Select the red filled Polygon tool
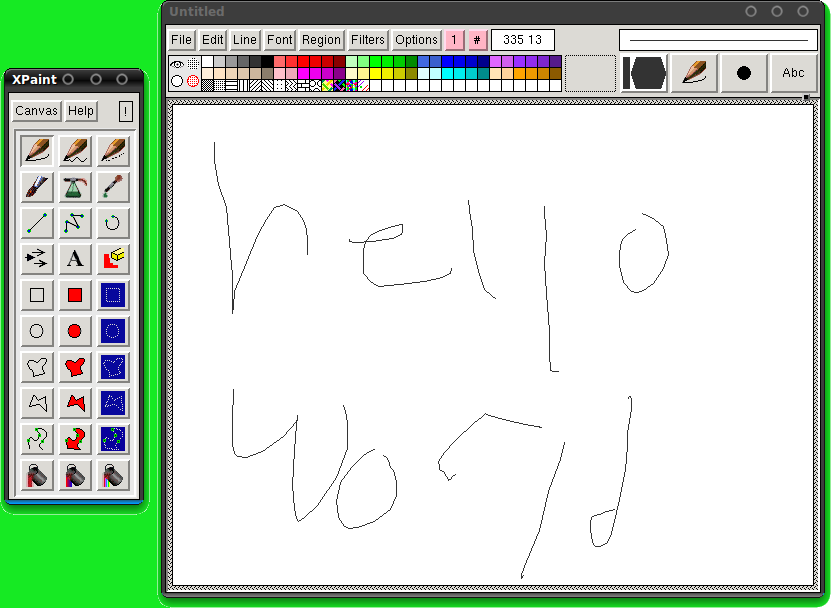This screenshot has height=608, width=831. pyautogui.click(x=74, y=403)
